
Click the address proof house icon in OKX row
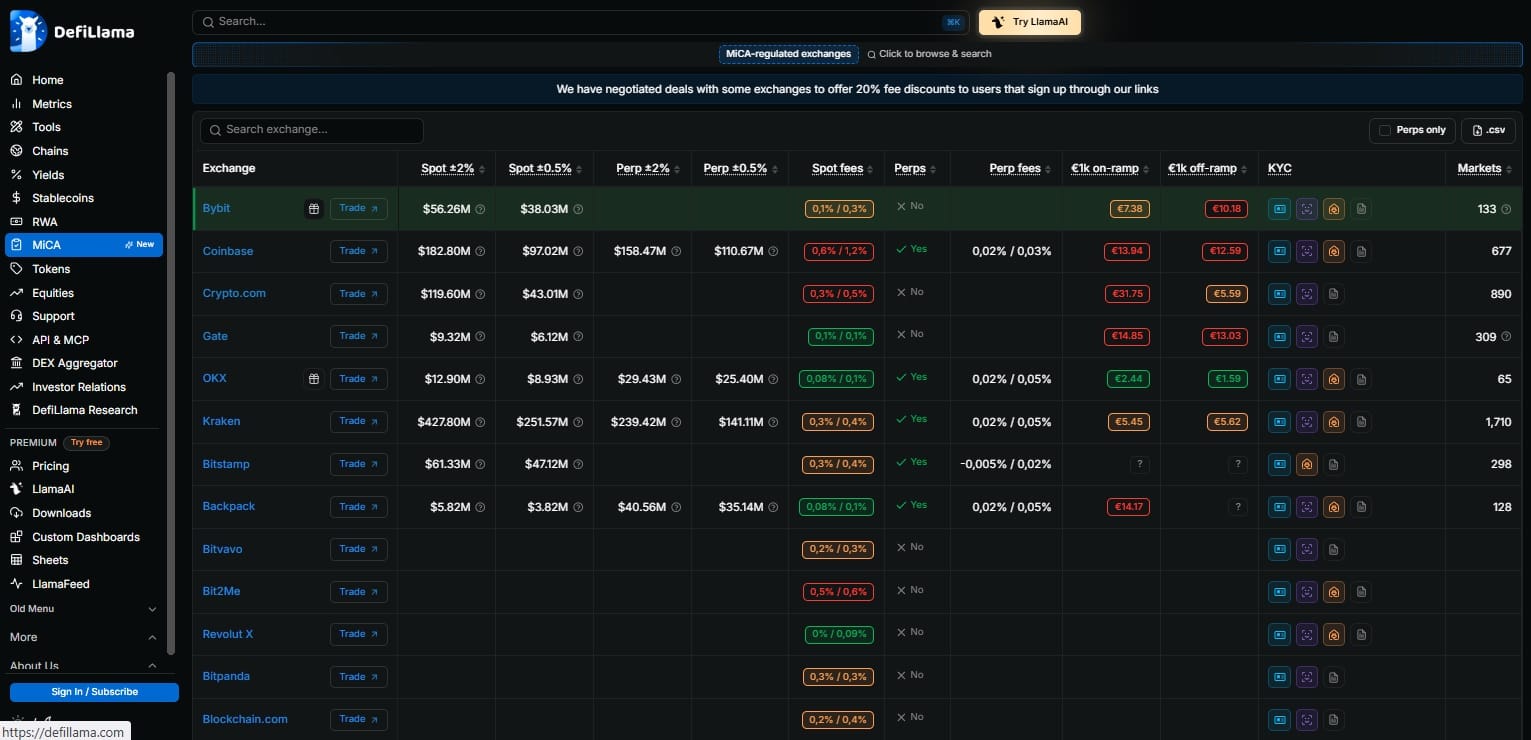click(x=1334, y=379)
